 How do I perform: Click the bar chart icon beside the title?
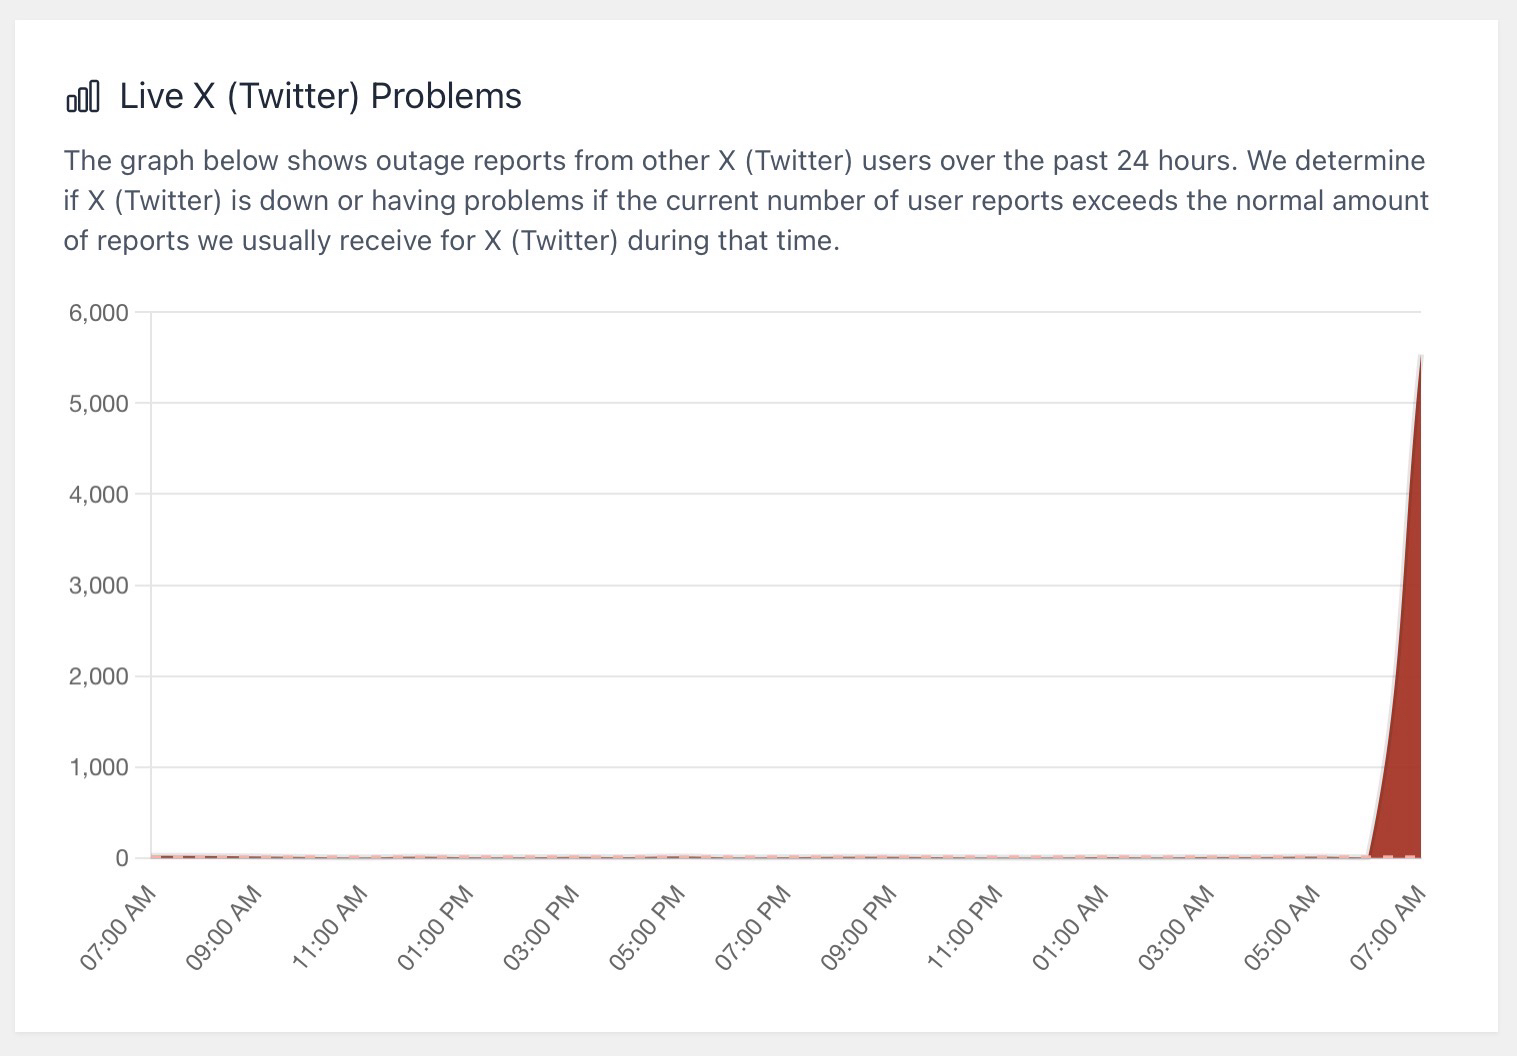[x=83, y=97]
